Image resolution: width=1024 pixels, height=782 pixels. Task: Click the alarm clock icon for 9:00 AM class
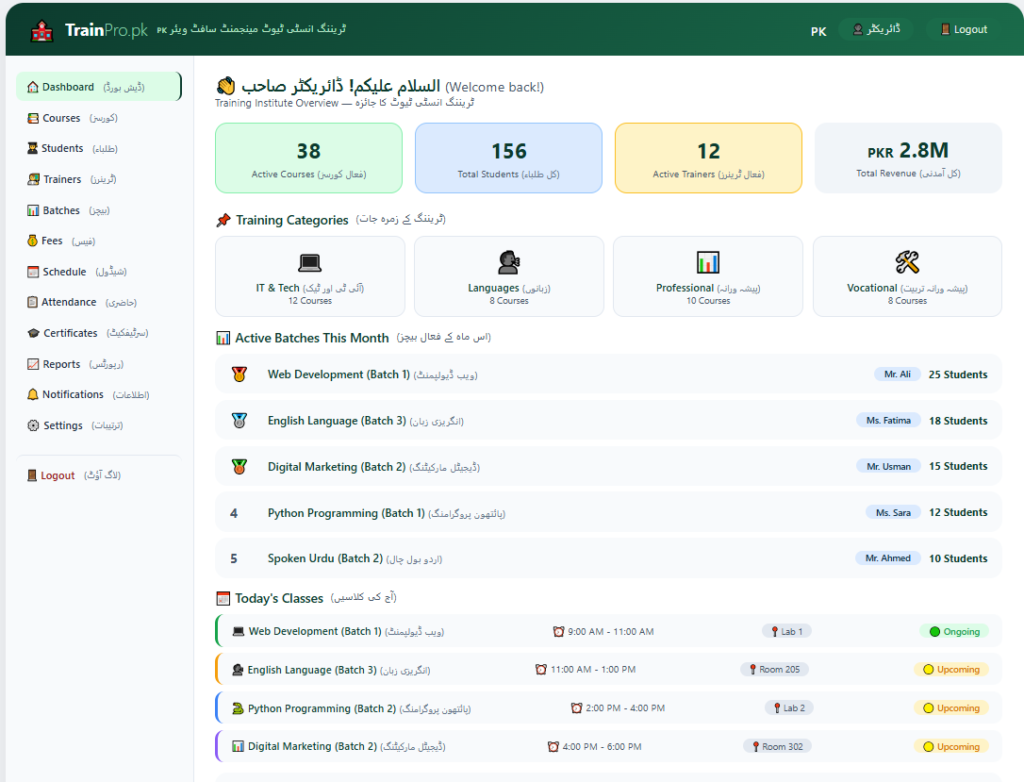(558, 631)
